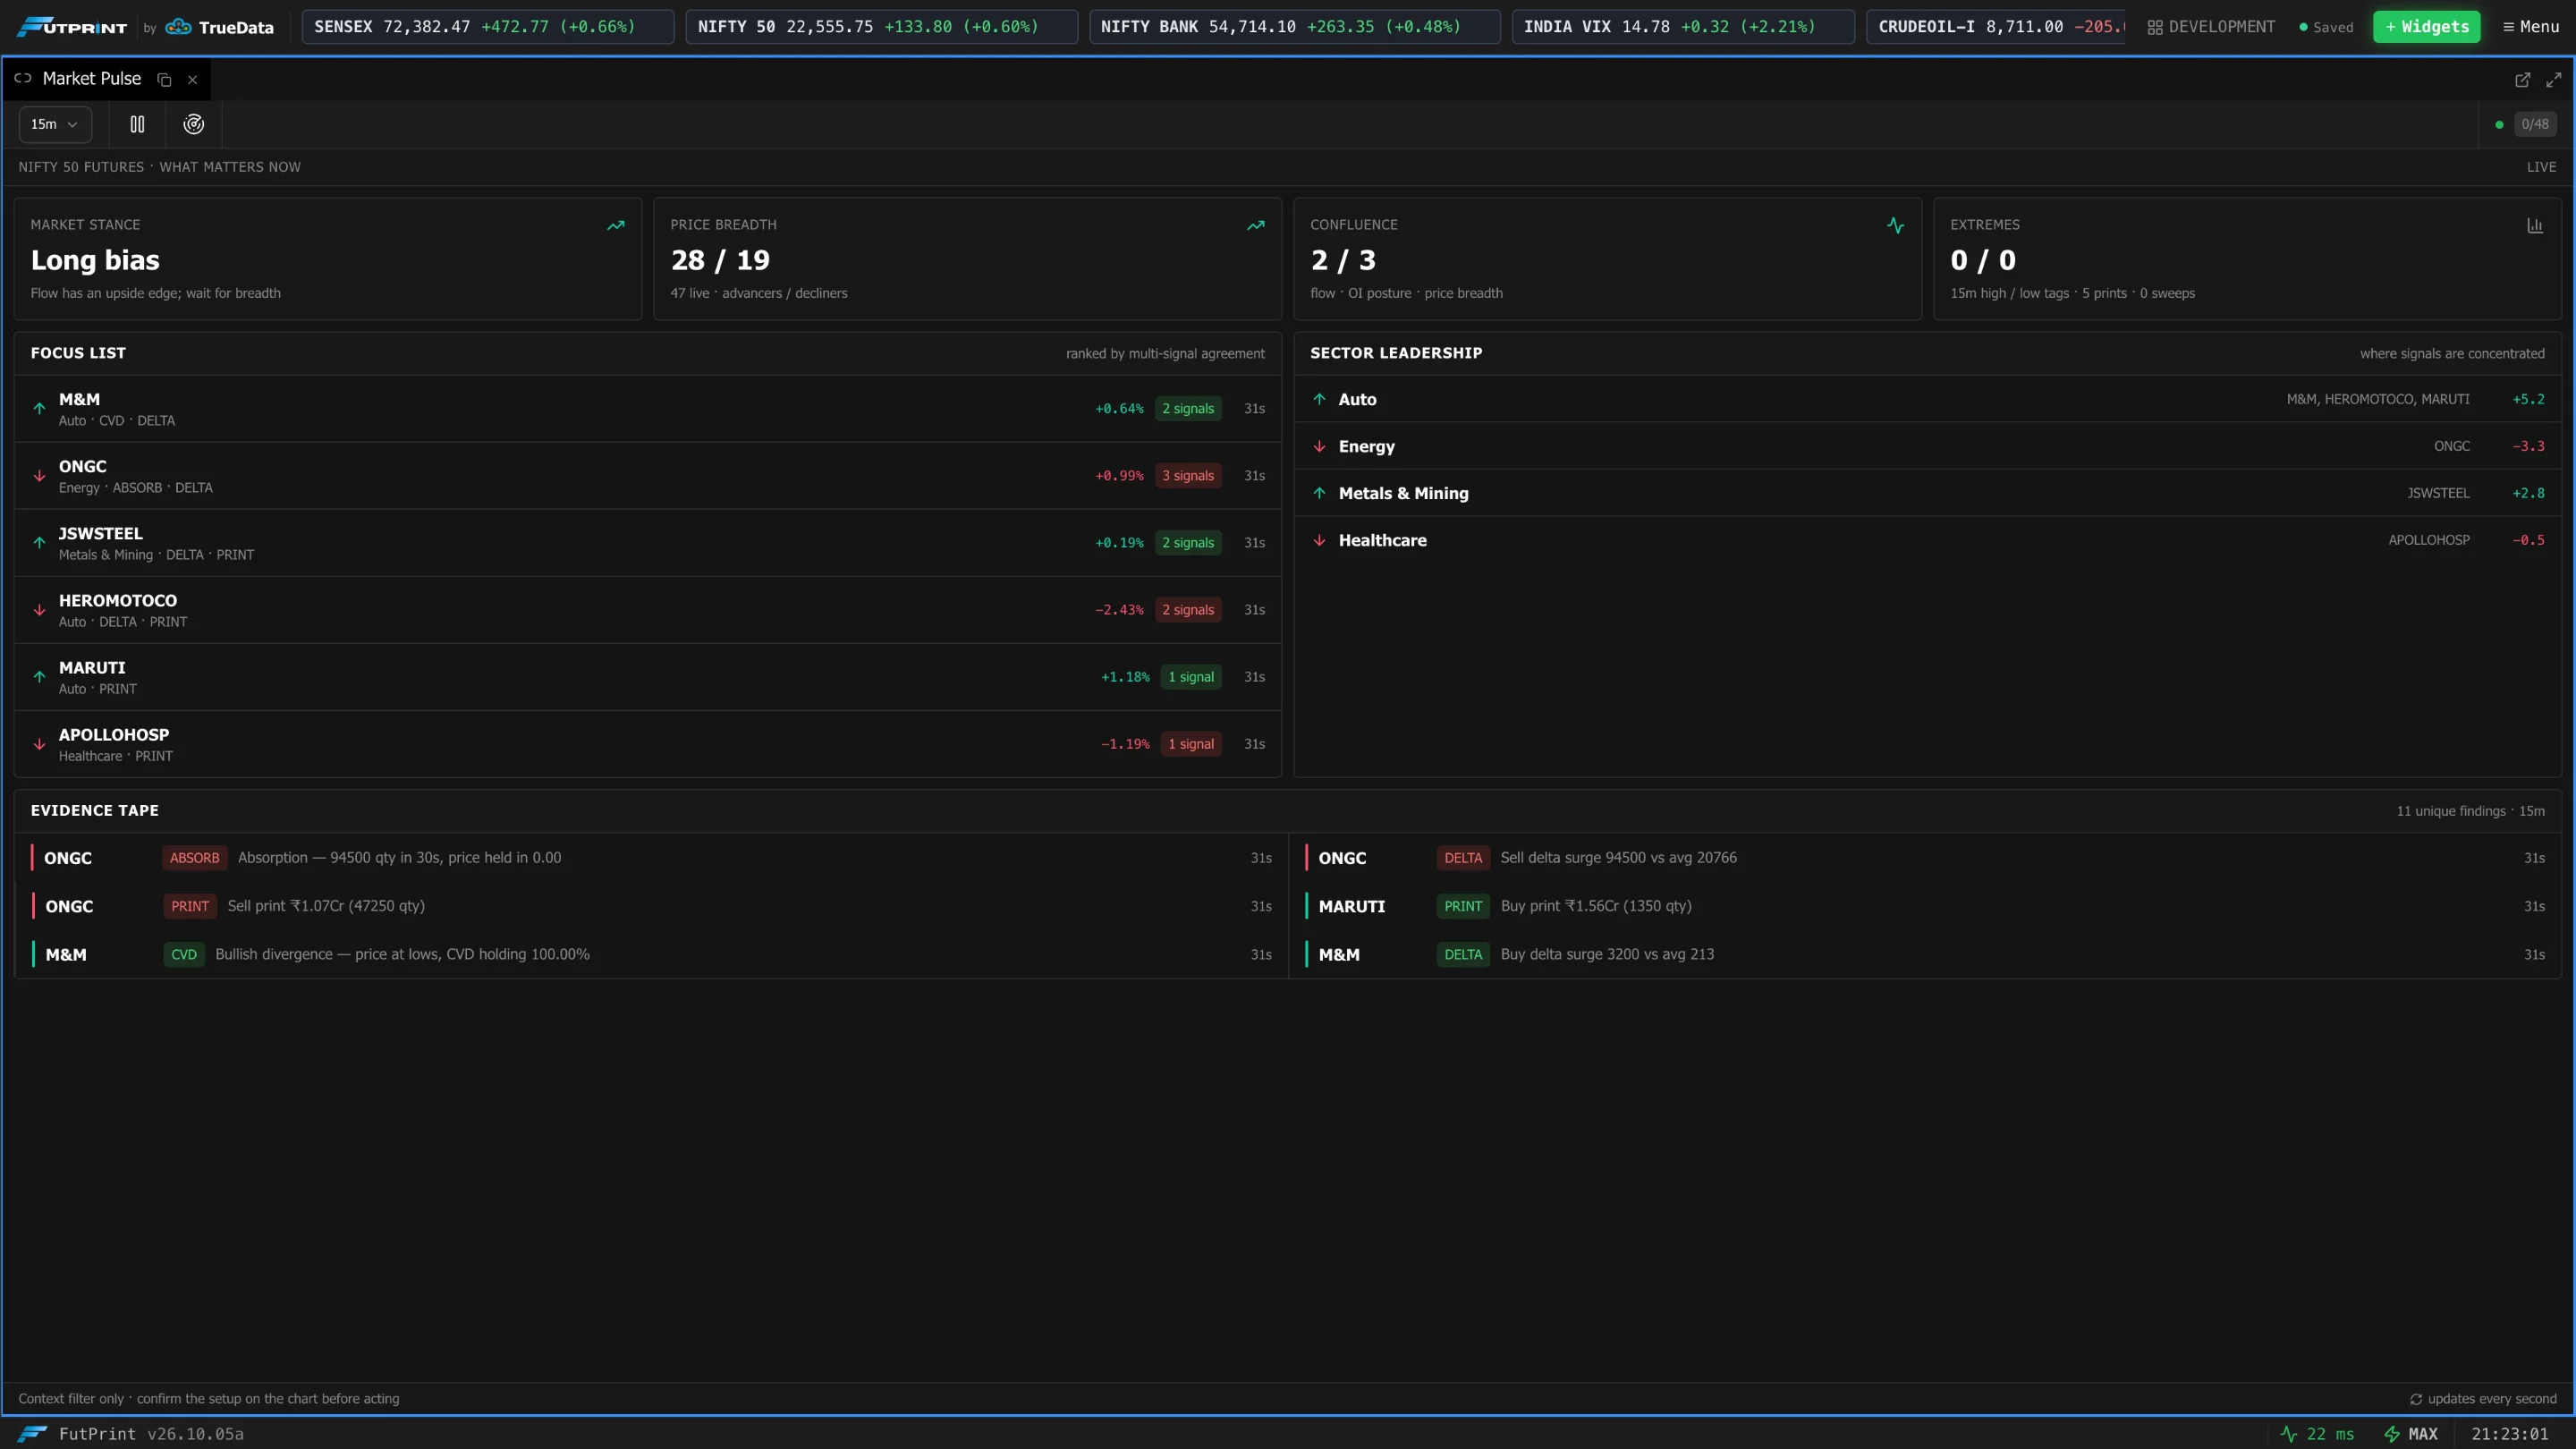Viewport: 2576px width, 1449px height.
Task: Click the Market Stance trending-up icon
Action: [x=616, y=225]
